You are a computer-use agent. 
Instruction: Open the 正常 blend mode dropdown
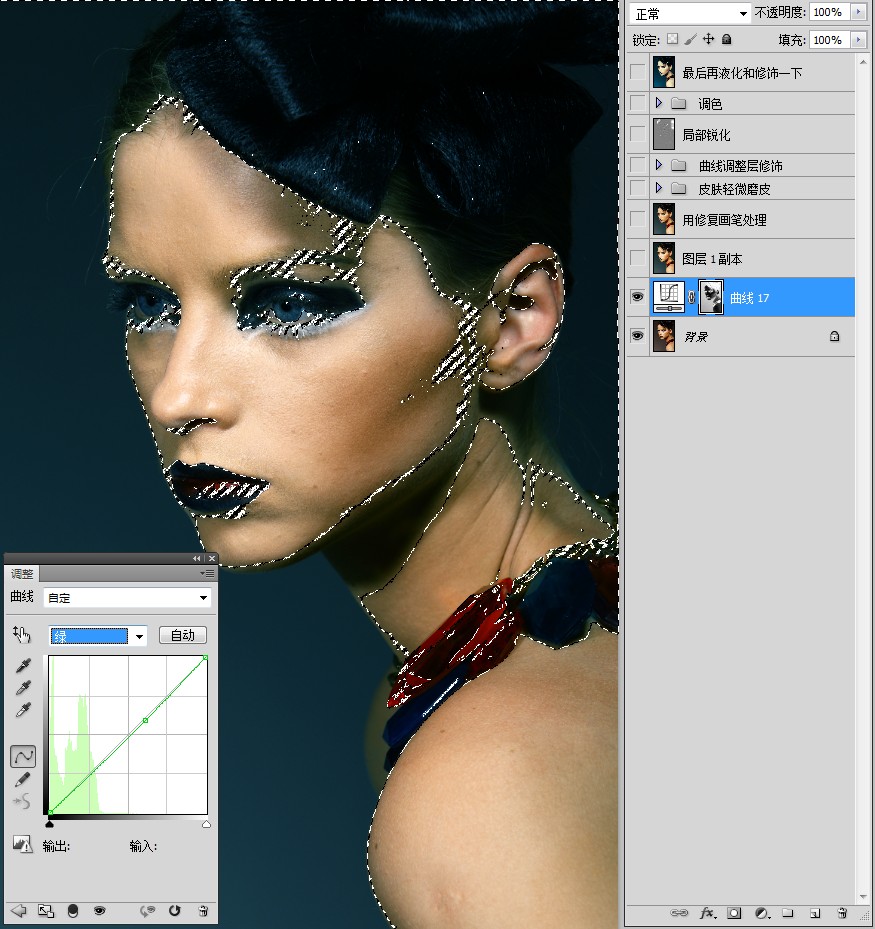click(x=690, y=13)
